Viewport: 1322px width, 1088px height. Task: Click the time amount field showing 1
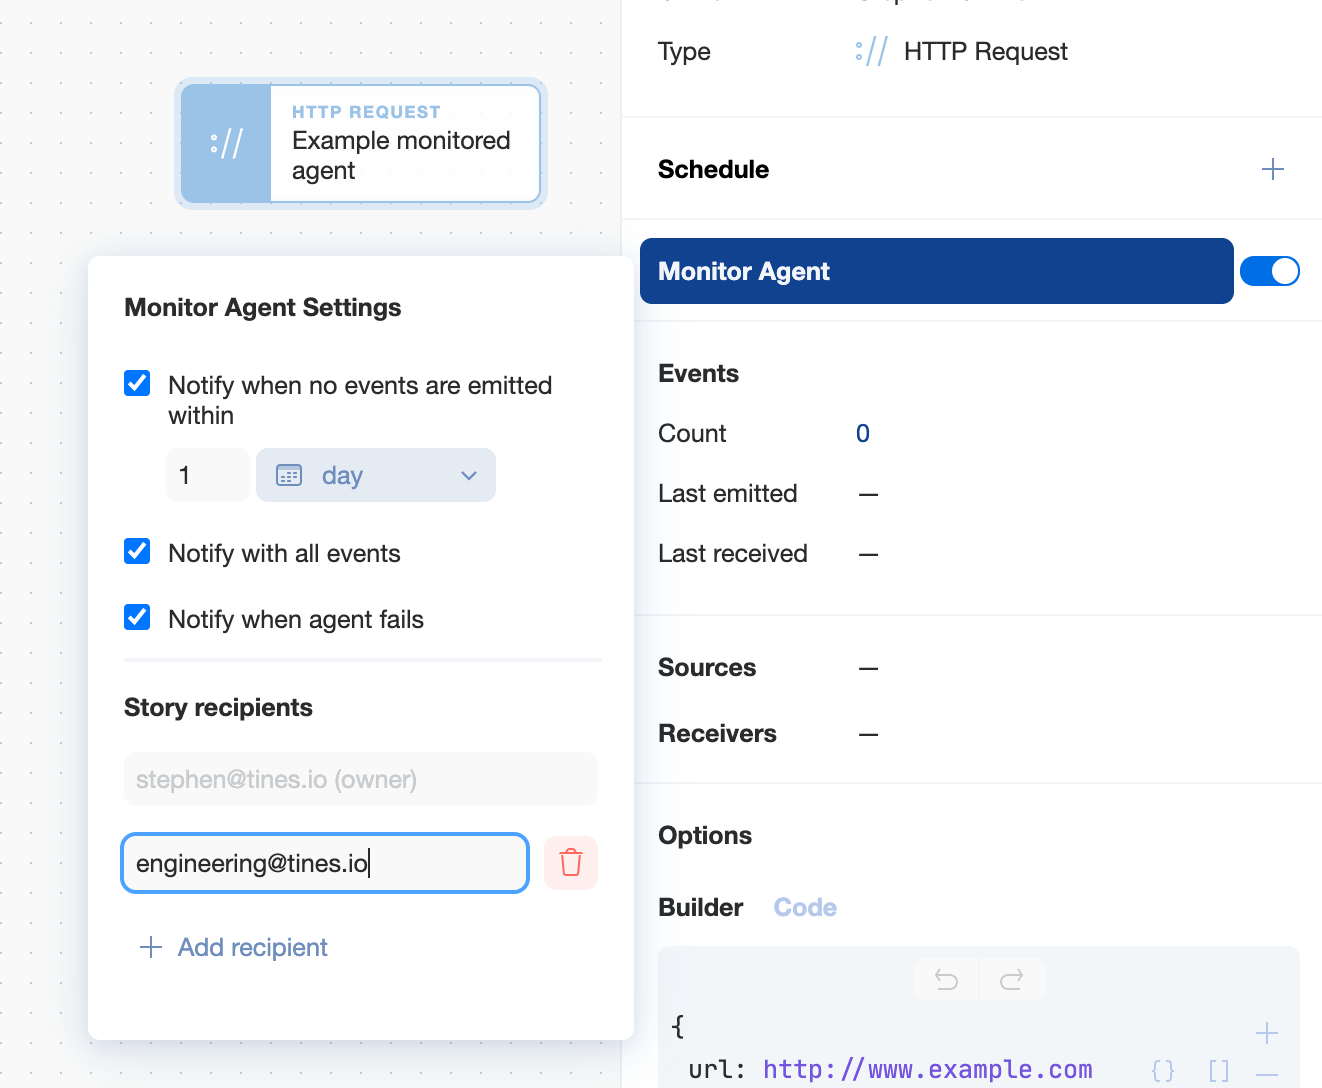click(x=208, y=475)
